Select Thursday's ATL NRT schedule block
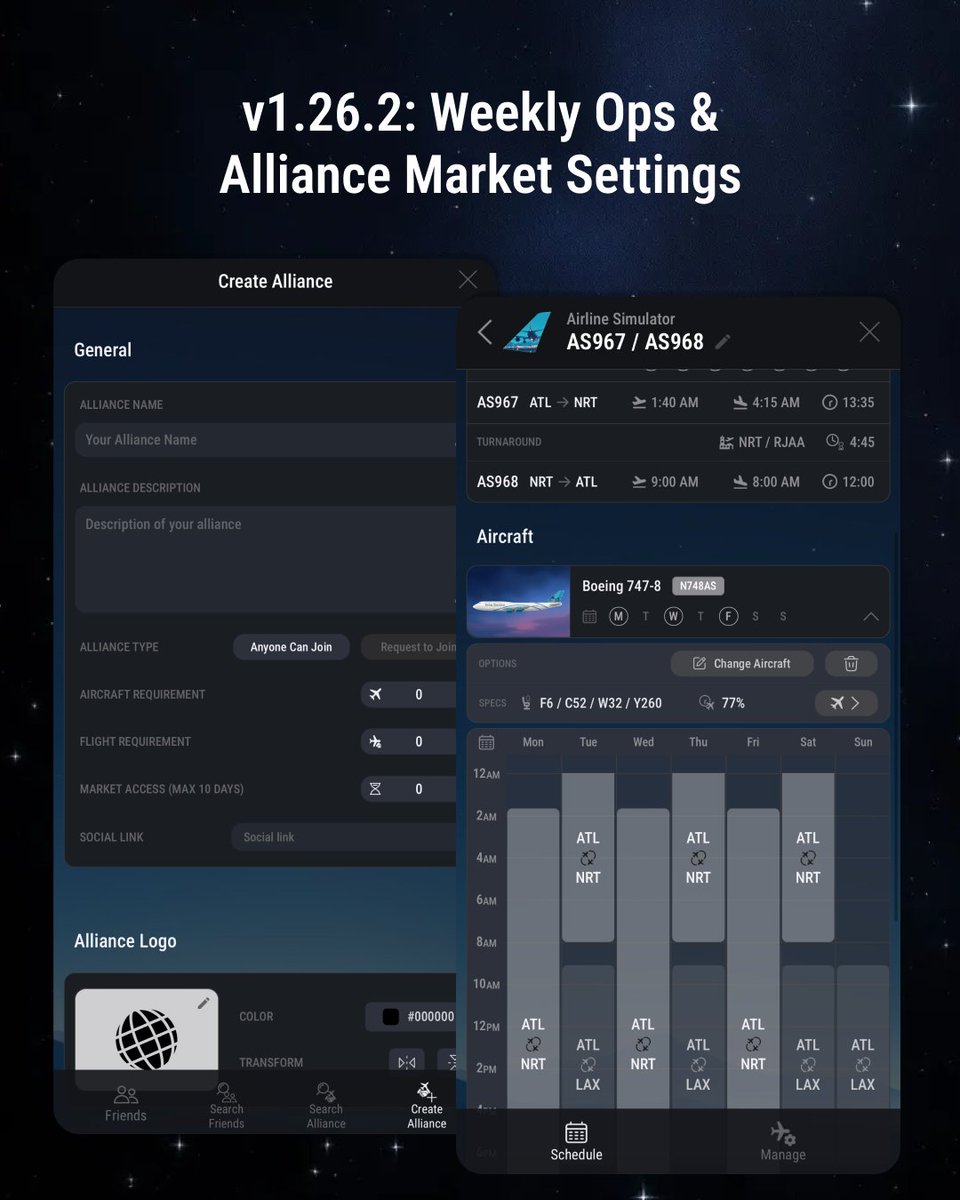This screenshot has width=960, height=1200. tap(698, 857)
